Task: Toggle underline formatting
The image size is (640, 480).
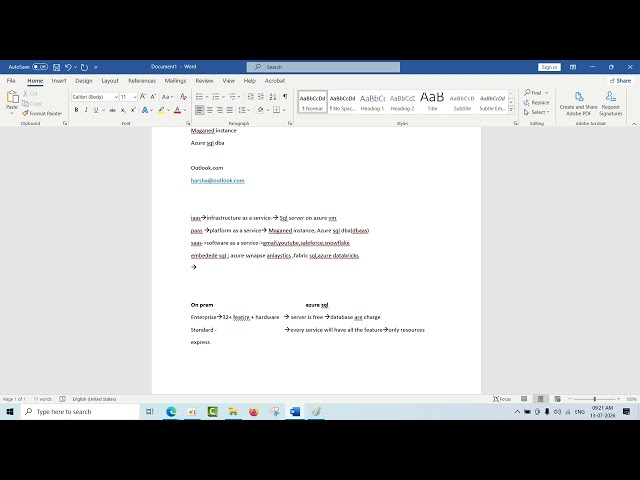Action: pyautogui.click(x=96, y=110)
